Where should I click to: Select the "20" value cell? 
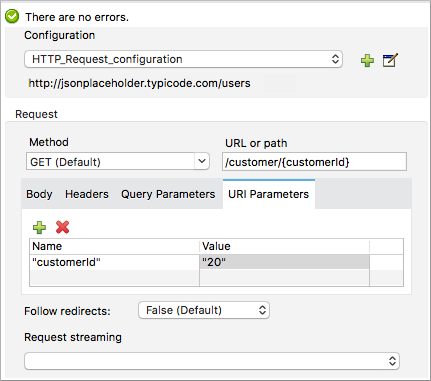pyautogui.click(x=285, y=262)
